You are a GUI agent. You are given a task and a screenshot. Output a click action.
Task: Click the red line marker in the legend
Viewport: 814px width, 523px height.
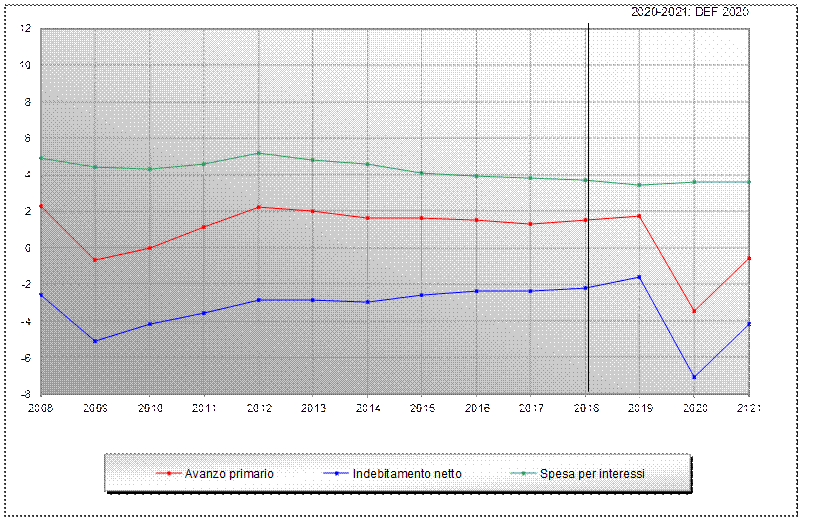[x=169, y=473]
